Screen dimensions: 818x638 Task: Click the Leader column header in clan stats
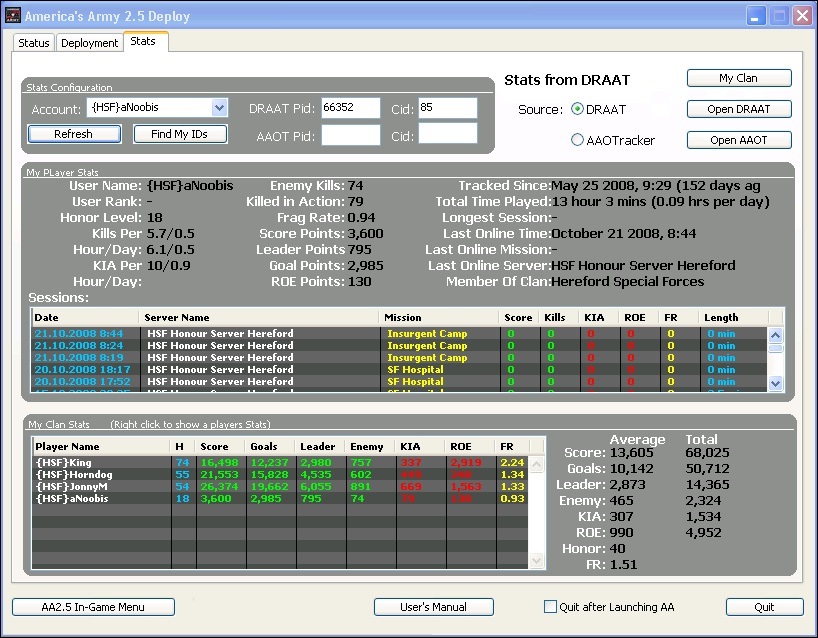[x=320, y=447]
